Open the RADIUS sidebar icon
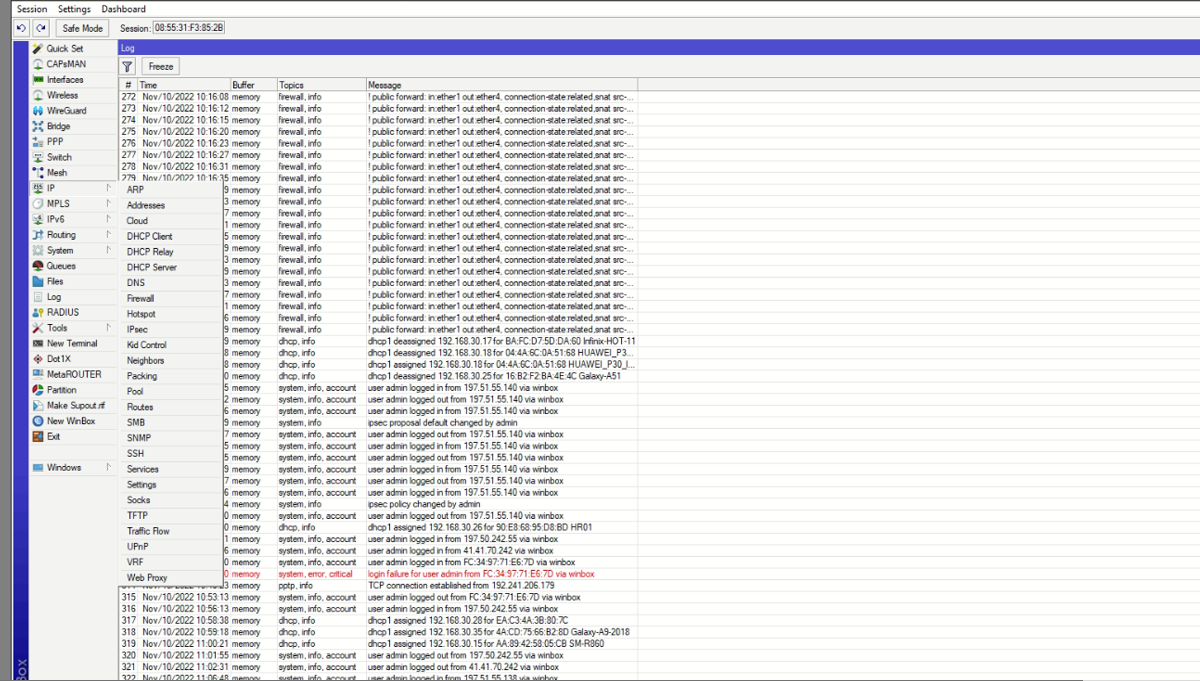1200x681 pixels. (x=37, y=312)
